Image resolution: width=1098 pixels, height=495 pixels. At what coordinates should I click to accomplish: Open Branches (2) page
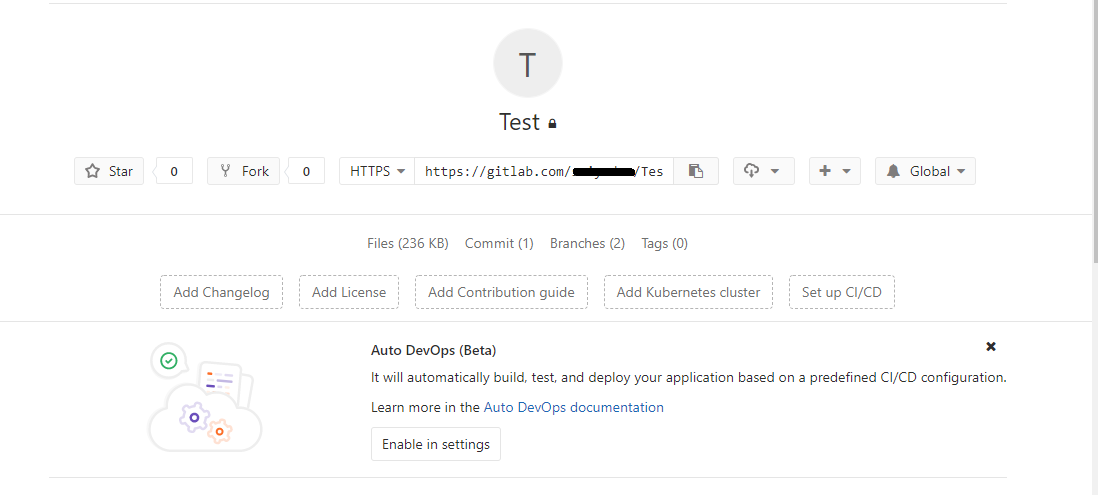coord(587,243)
